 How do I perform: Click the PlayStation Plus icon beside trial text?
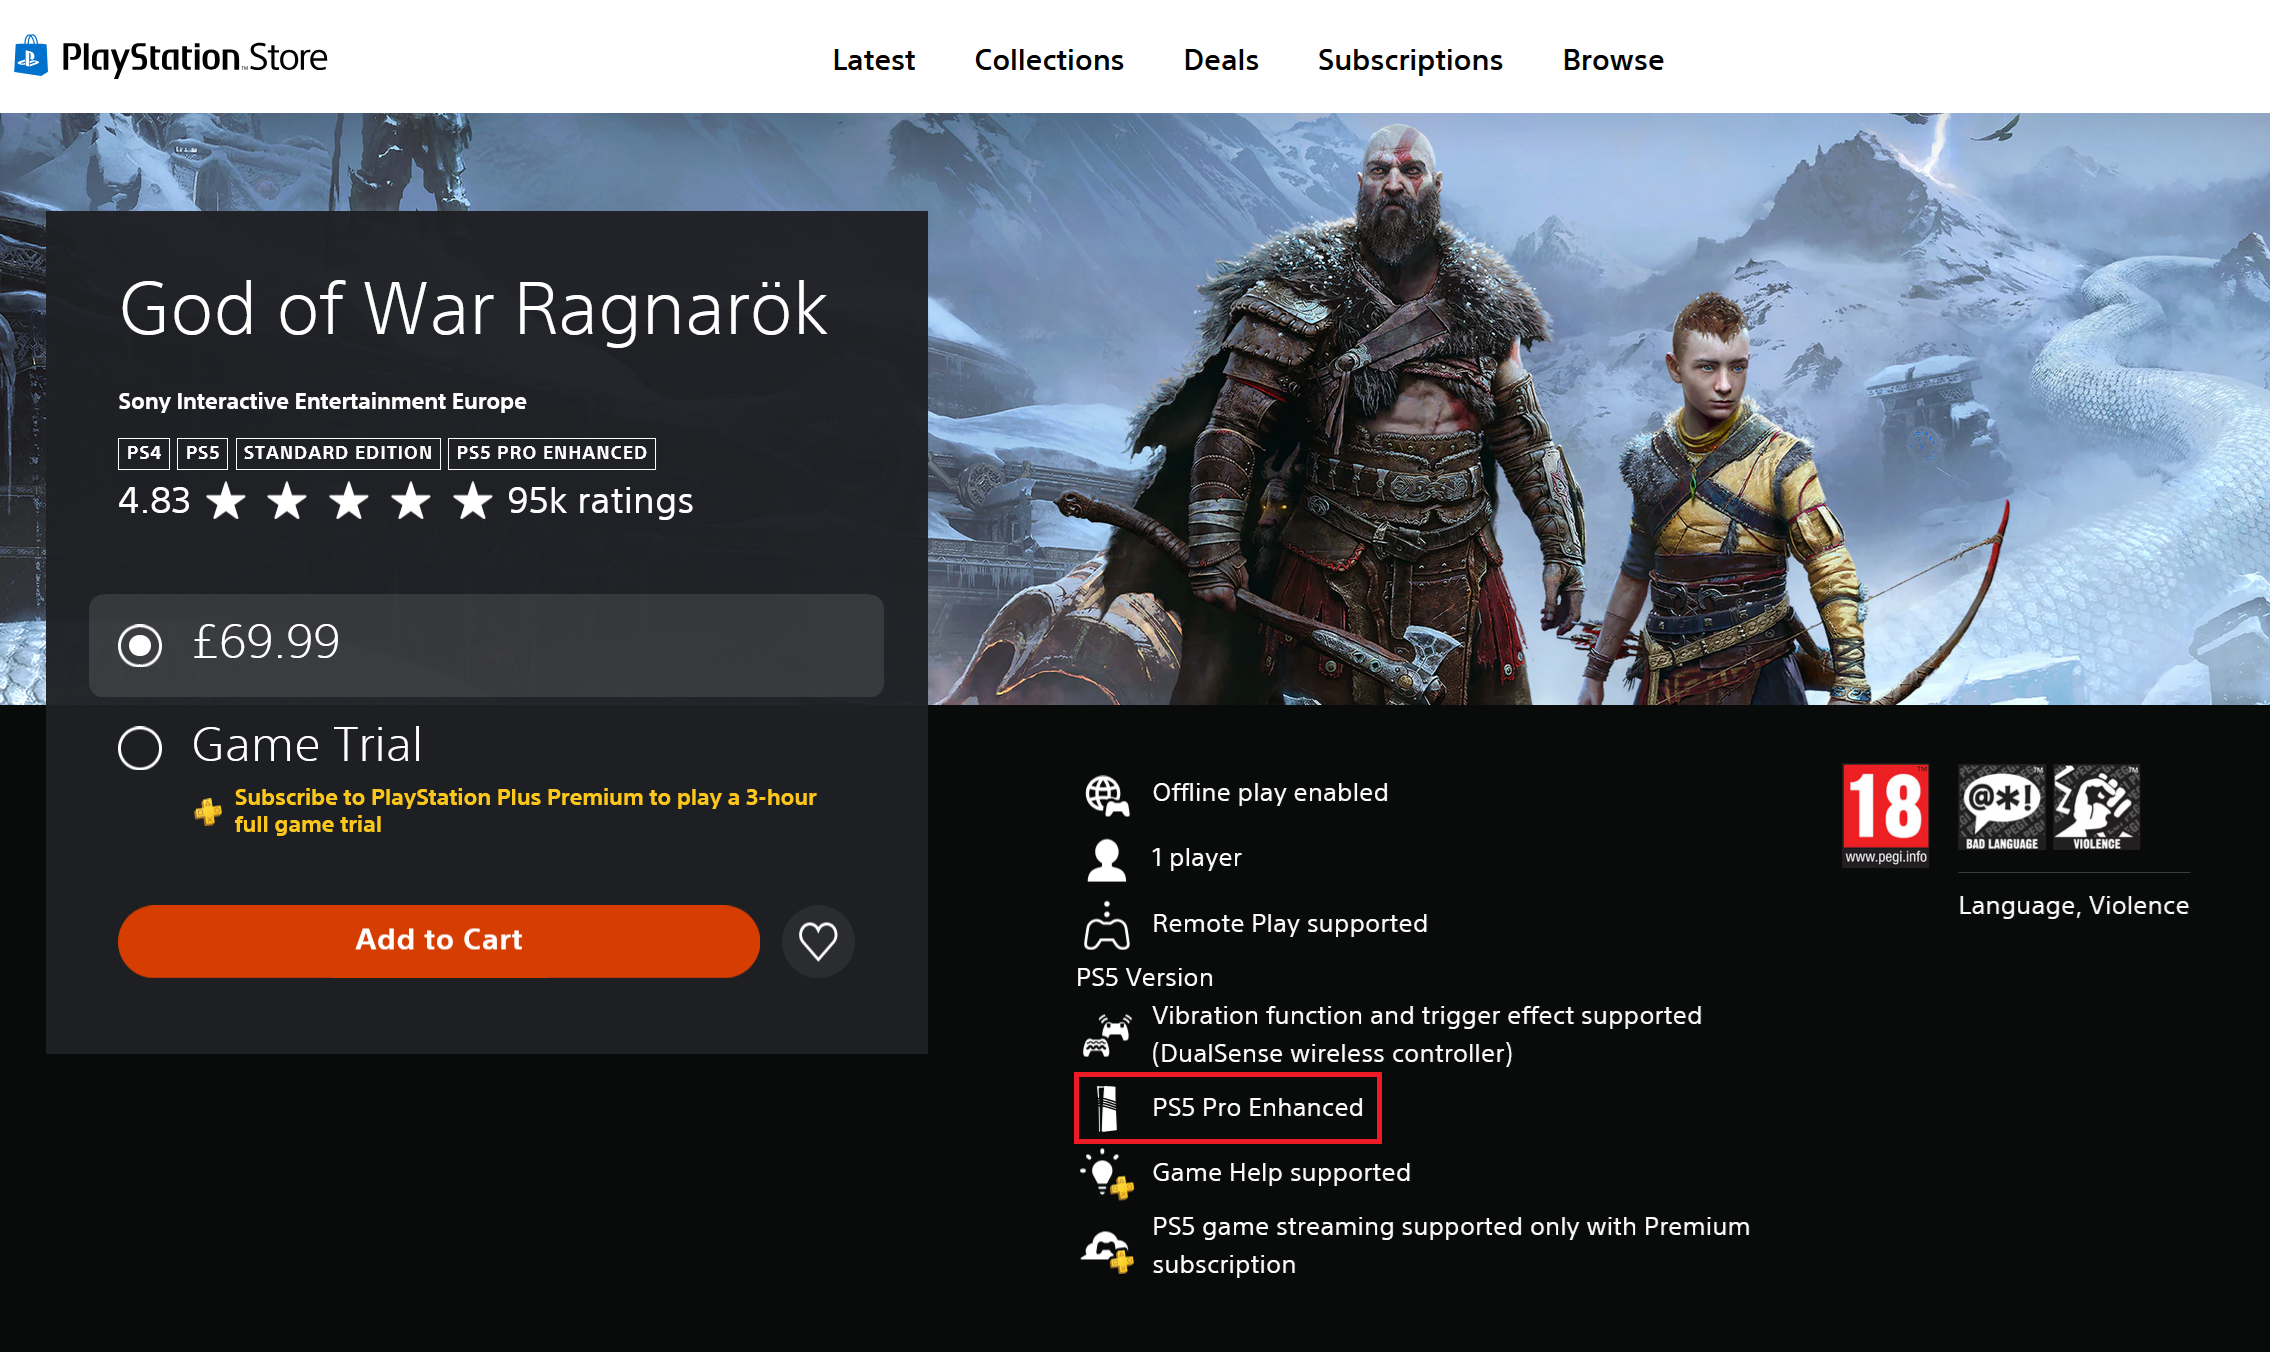click(x=208, y=811)
